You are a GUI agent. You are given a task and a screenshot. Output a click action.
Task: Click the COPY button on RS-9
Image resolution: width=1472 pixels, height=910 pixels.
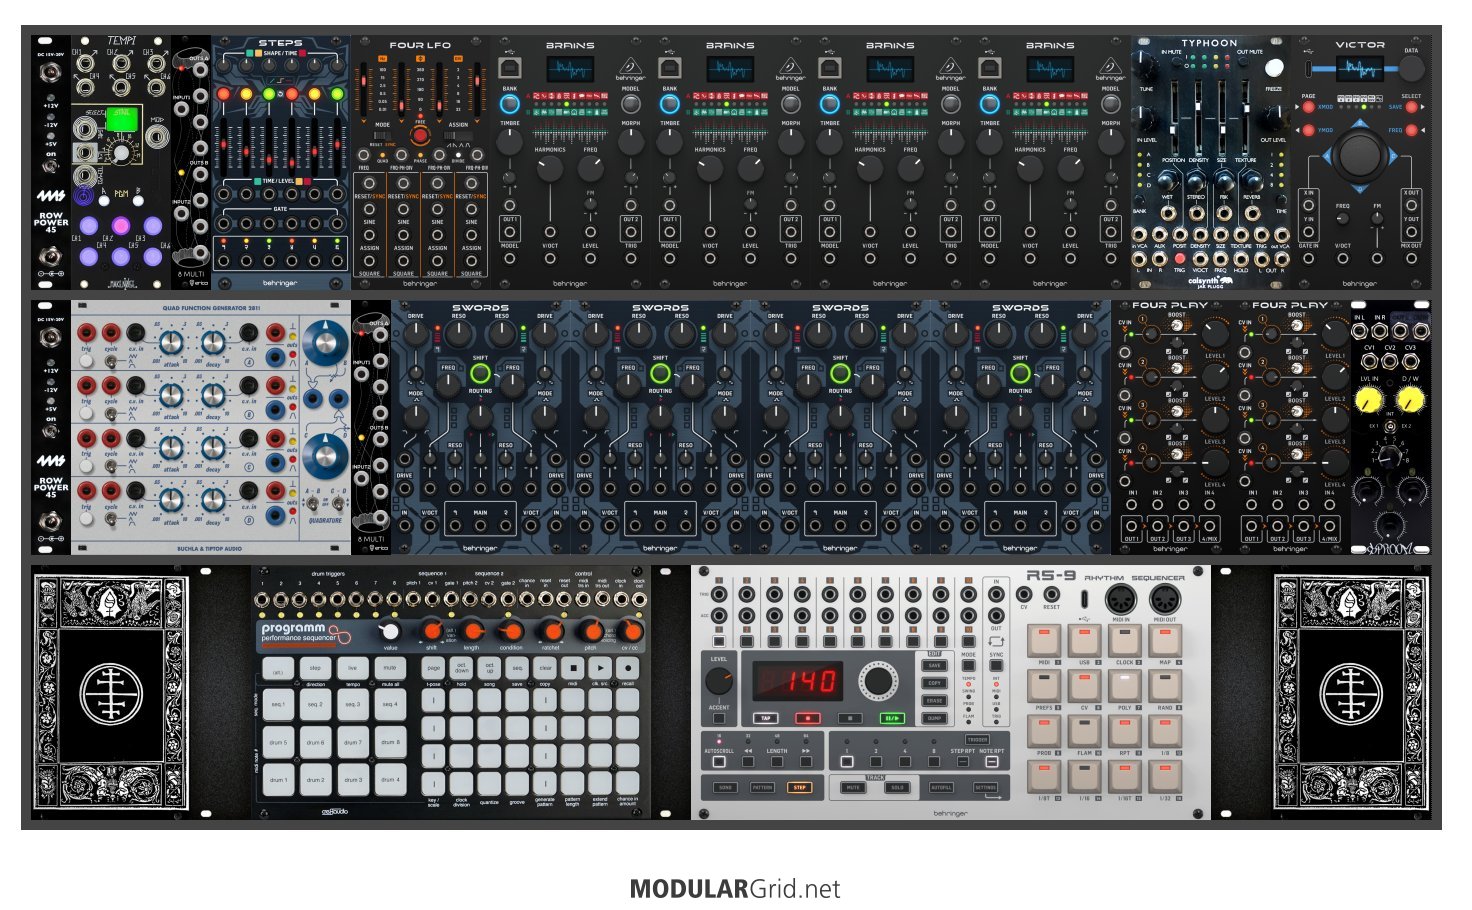pos(935,683)
